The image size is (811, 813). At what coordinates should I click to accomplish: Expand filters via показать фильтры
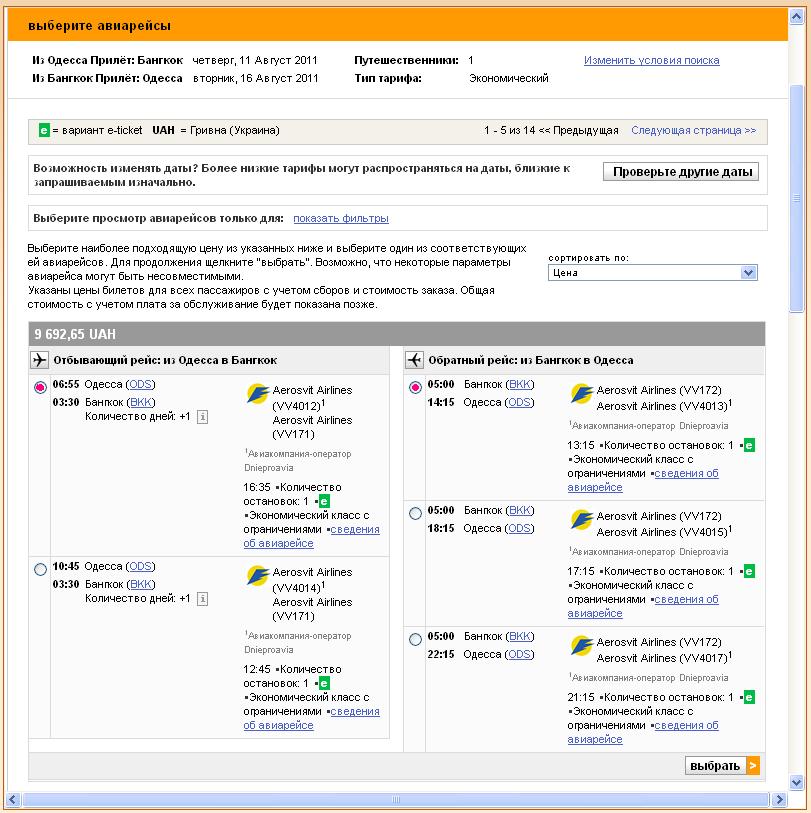341,218
